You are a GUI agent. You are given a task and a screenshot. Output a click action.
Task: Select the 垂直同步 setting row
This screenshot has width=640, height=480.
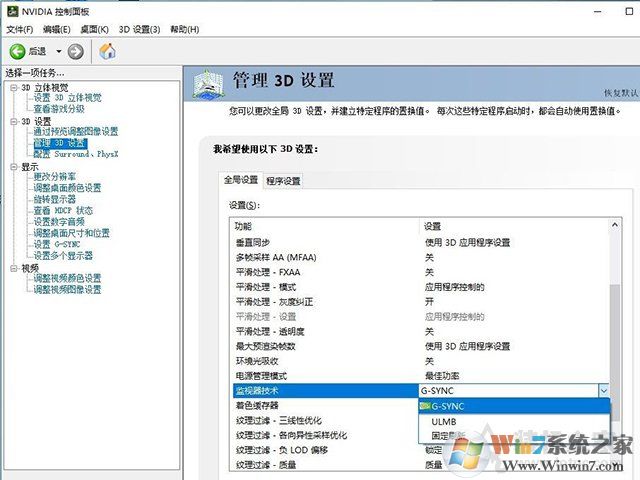420,242
